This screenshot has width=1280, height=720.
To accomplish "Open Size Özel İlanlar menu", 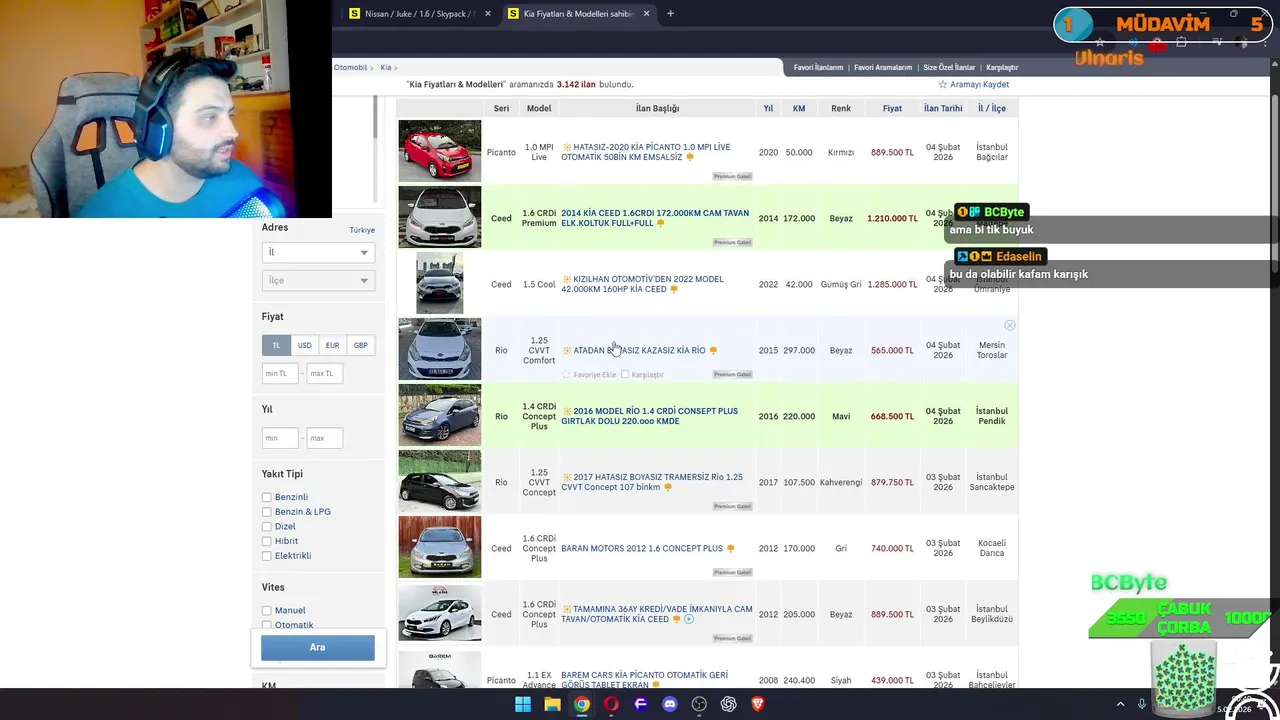I will pos(949,68).
